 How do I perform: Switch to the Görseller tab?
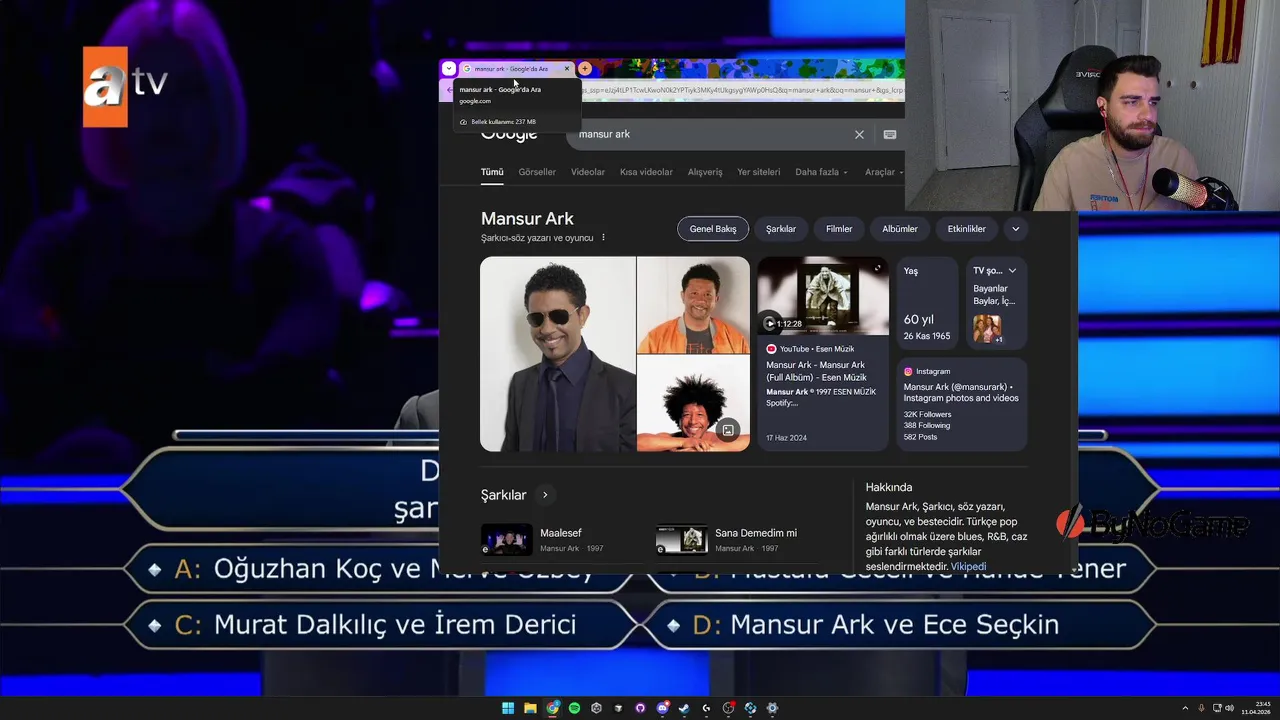click(x=537, y=172)
